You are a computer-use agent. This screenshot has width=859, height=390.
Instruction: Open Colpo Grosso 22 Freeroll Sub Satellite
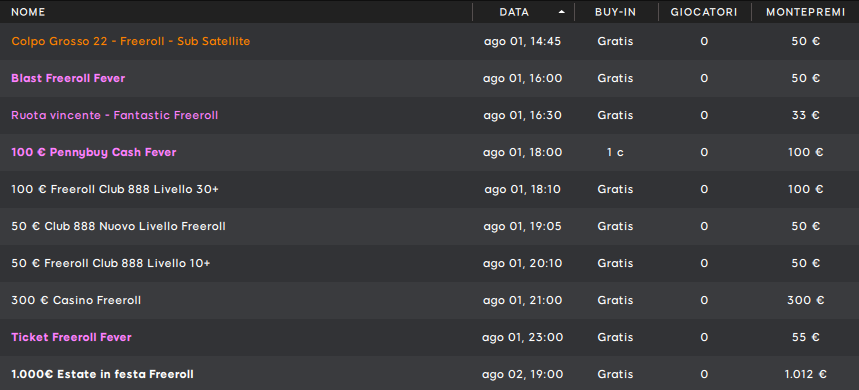[x=430, y=42]
